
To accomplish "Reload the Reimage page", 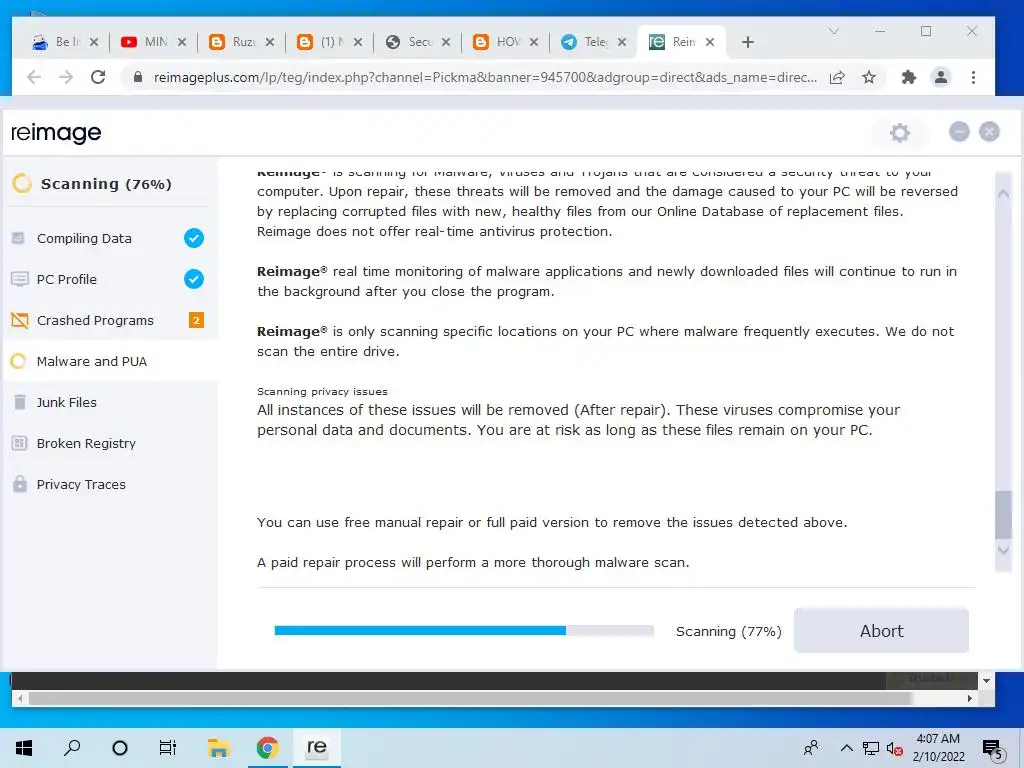I will coord(98,77).
